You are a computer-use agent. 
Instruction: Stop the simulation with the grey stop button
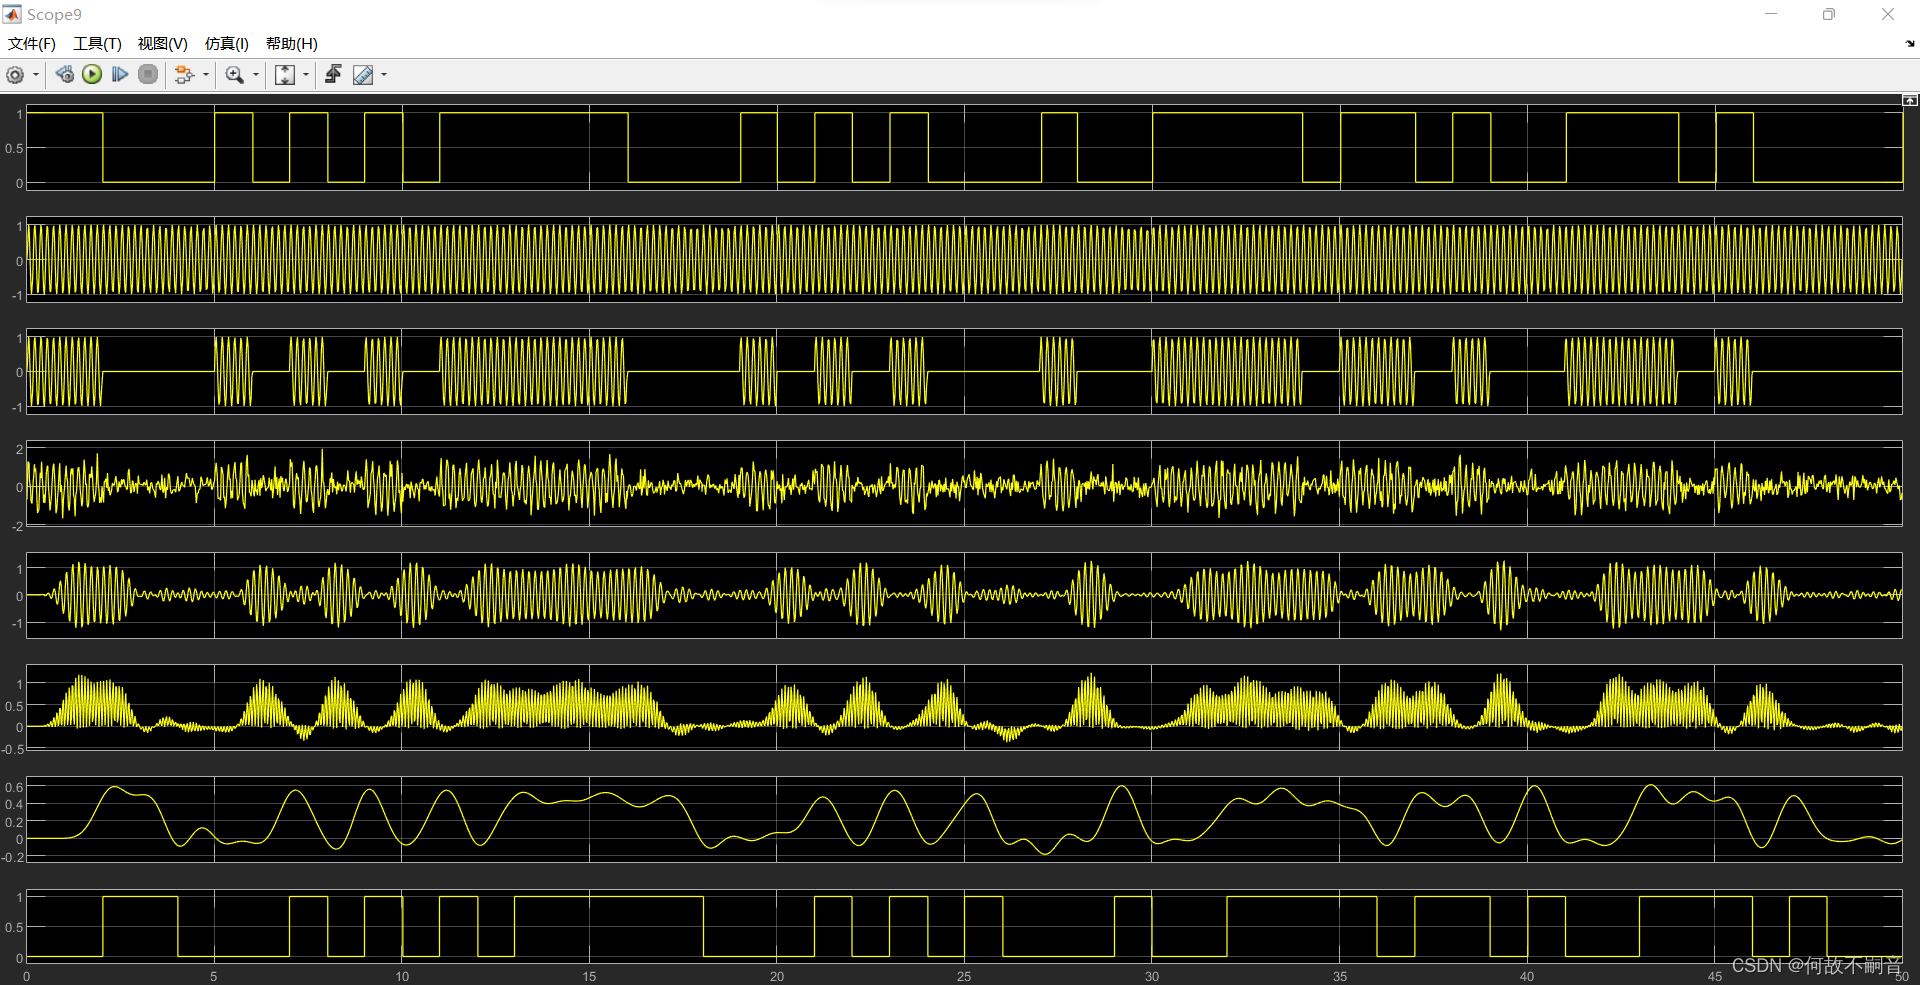click(x=148, y=74)
